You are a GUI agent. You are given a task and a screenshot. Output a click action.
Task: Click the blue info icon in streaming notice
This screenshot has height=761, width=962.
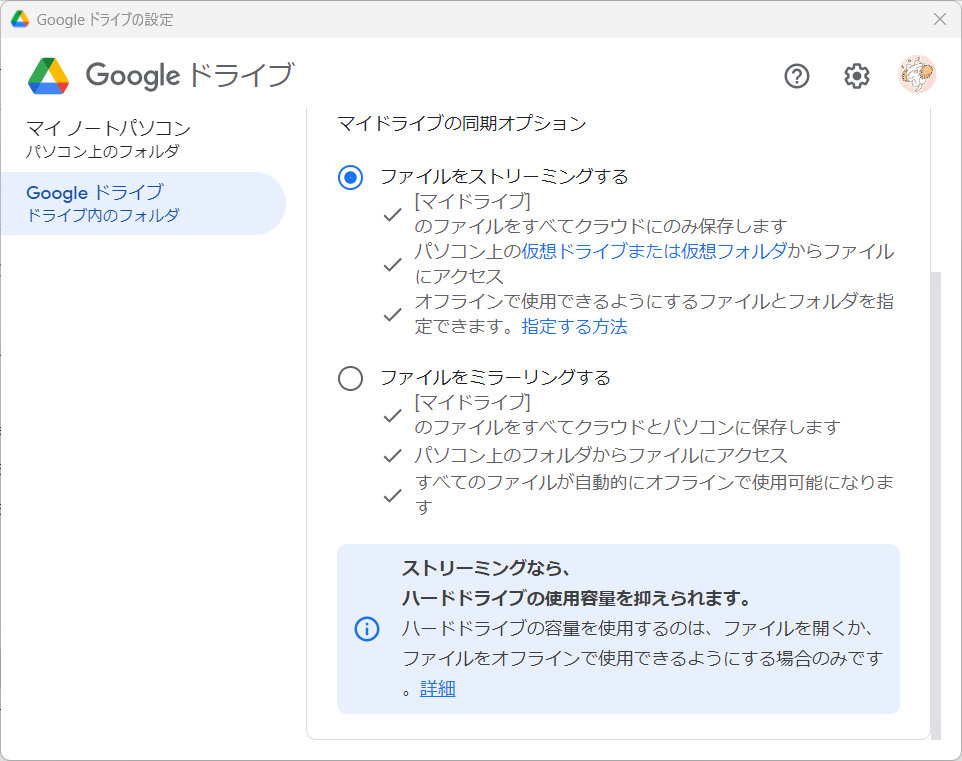(x=367, y=629)
